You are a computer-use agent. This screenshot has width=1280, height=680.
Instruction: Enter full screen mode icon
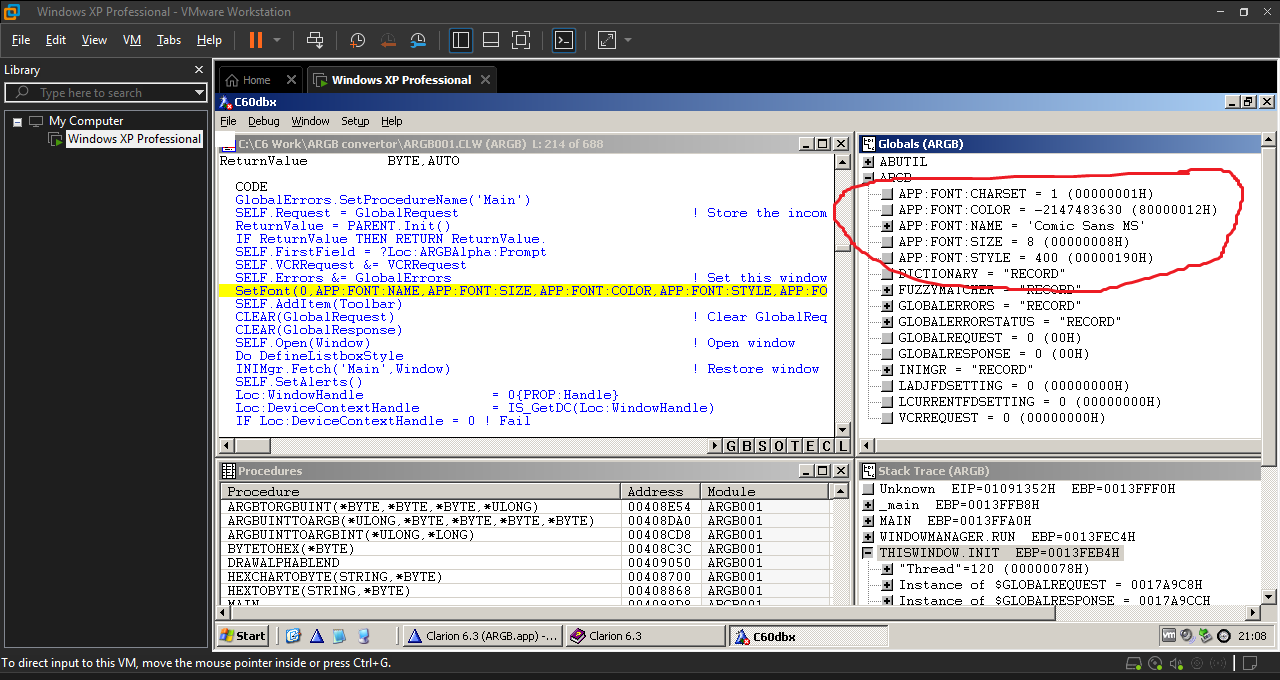pos(520,40)
